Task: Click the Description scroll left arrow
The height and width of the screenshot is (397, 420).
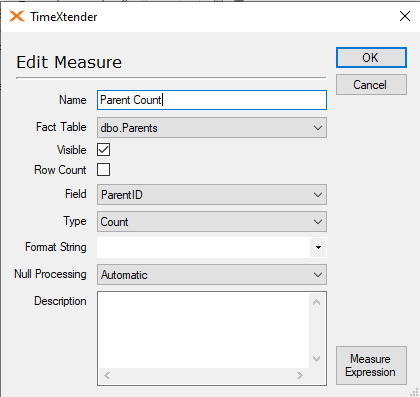Action: pyautogui.click(x=107, y=376)
